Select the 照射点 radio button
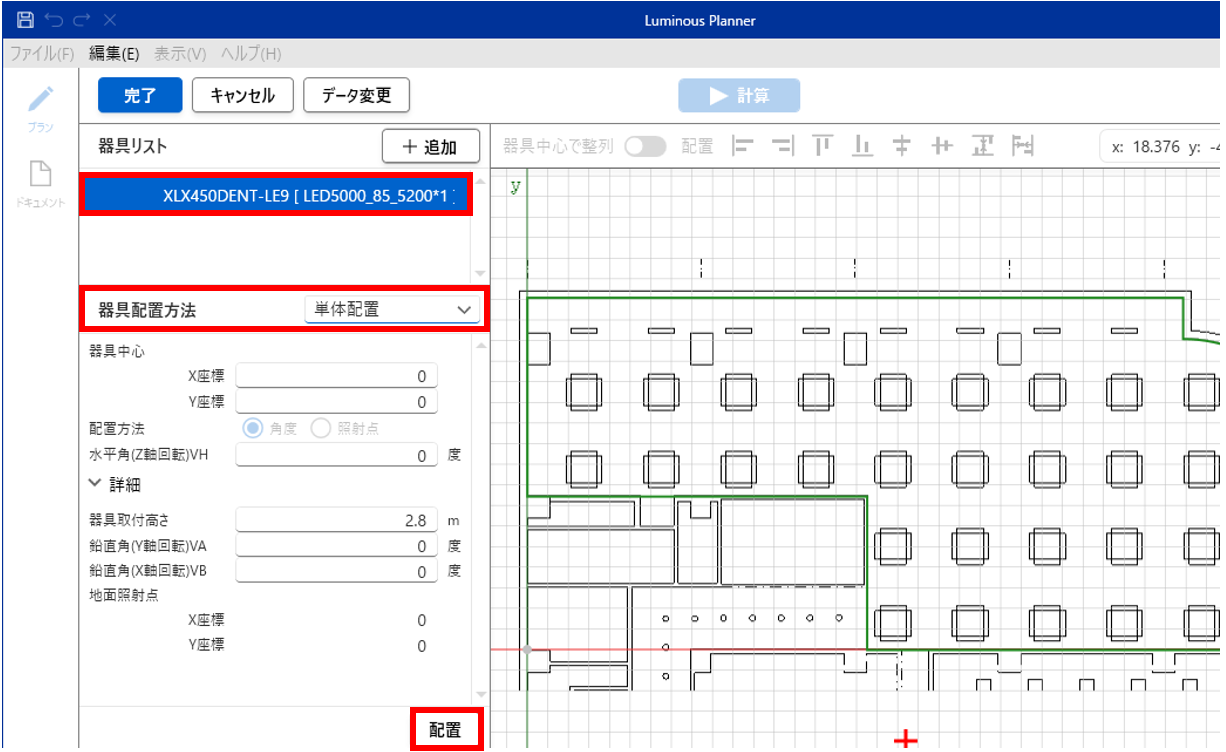The height and width of the screenshot is (752, 1226). [321, 428]
